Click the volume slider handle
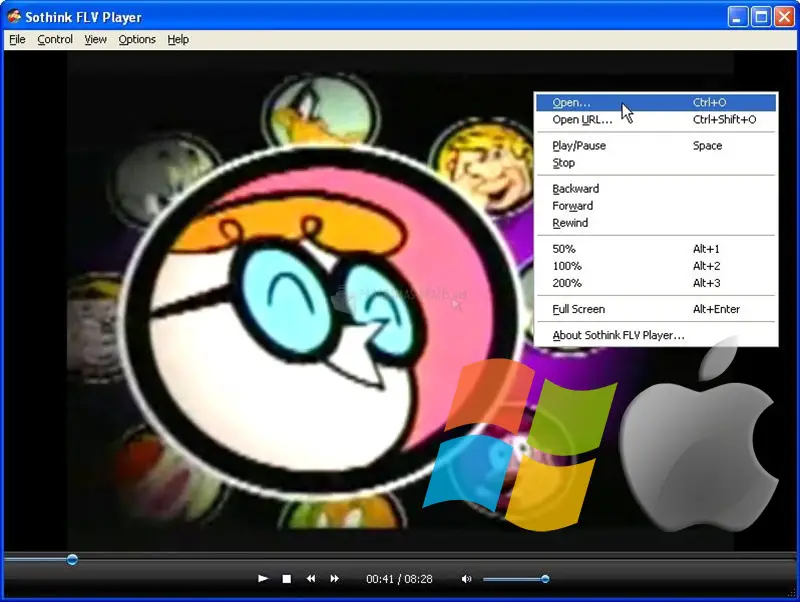Viewport: 800px width, 602px height. pyautogui.click(x=545, y=579)
